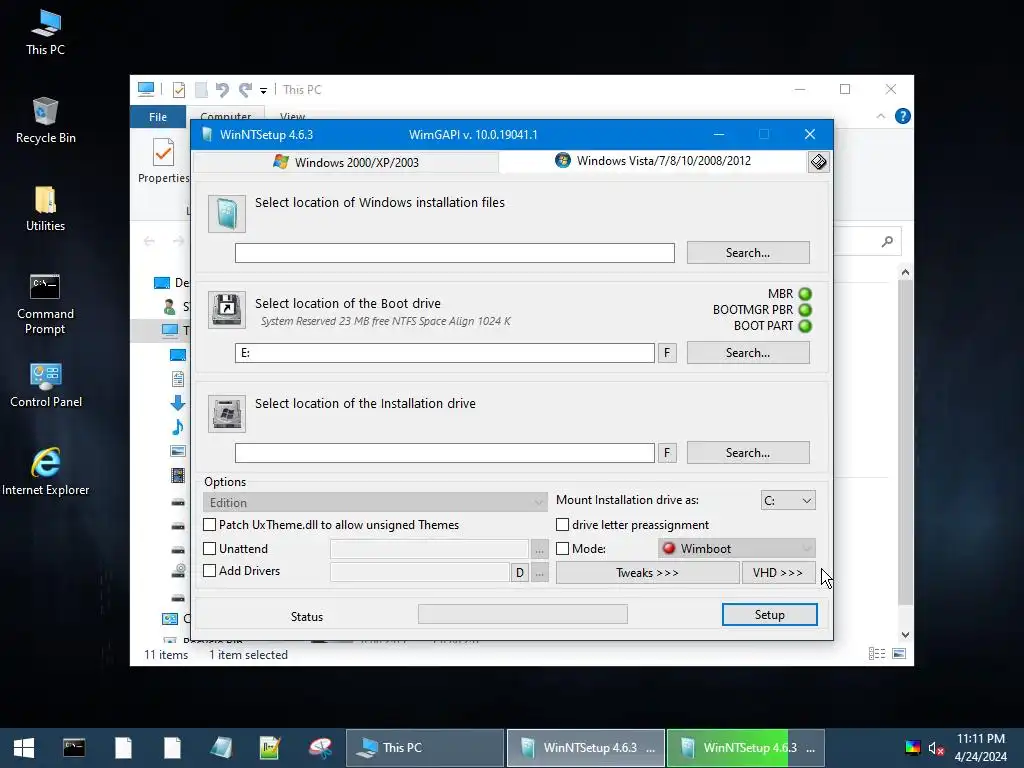This screenshot has width=1024, height=768.
Task: Expand the Edition dropdown
Action: point(376,502)
